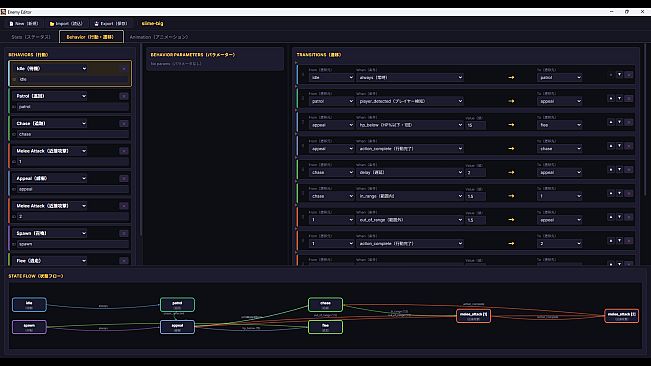Viewport: 651px width, 366px height.
Task: Edit the 'spawn' behavior ID field
Action: 73,244
